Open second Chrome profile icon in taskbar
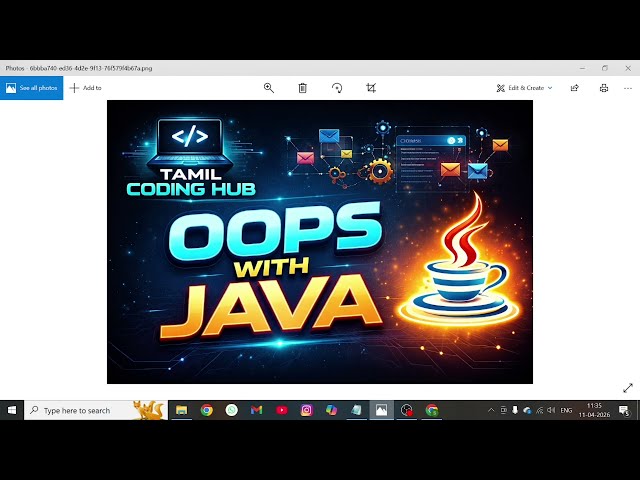The image size is (640, 480). (x=431, y=410)
